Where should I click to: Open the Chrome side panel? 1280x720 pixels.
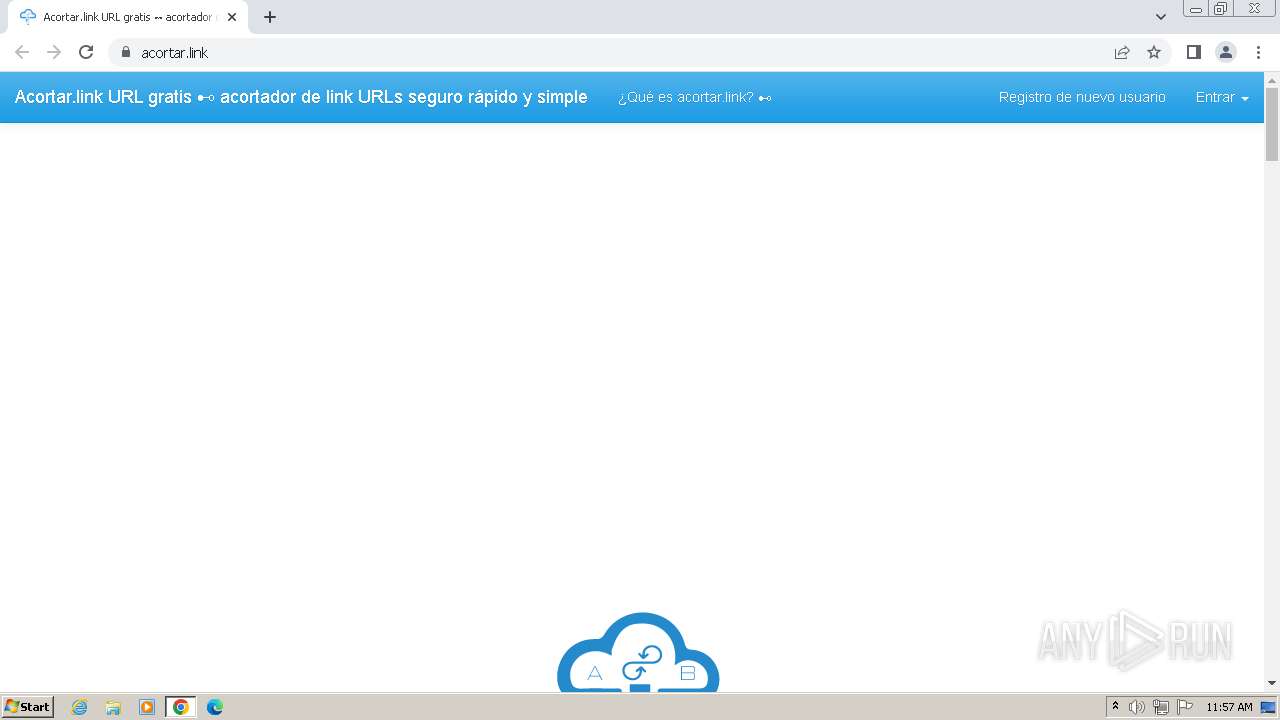coord(1193,52)
